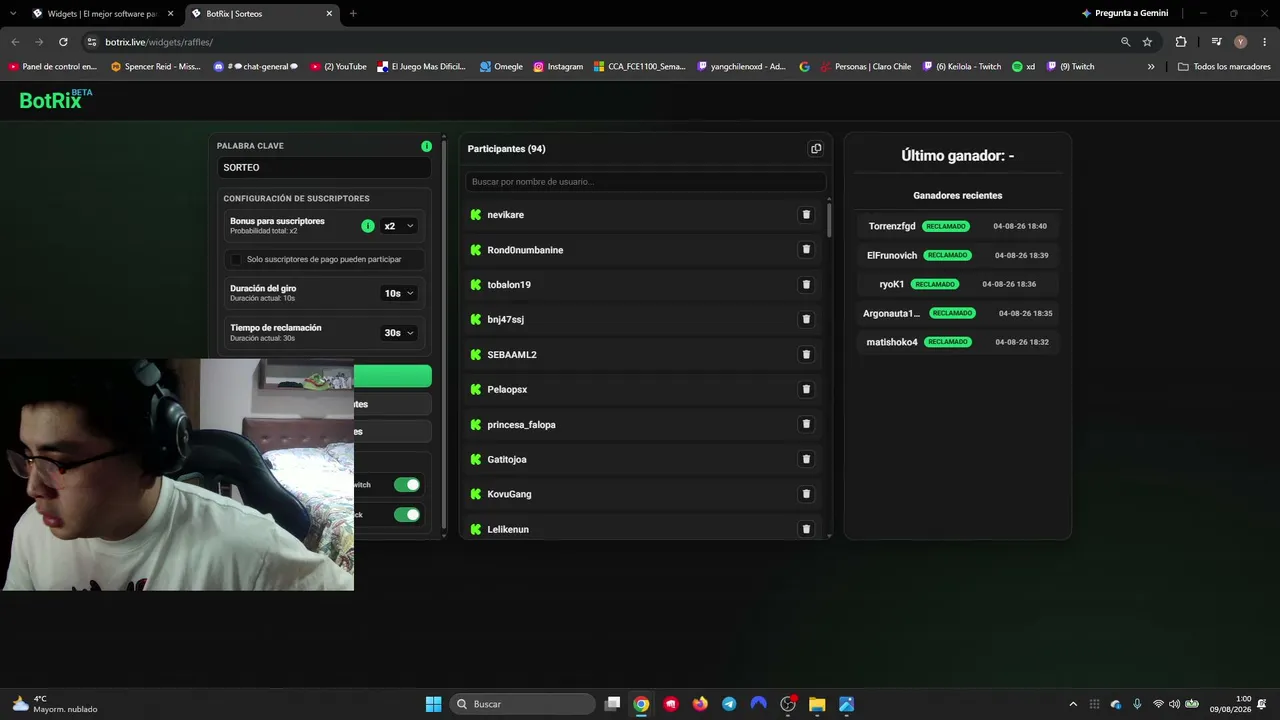1280x720 pixels.
Task: Go back with browser back arrow
Action: pos(15,42)
